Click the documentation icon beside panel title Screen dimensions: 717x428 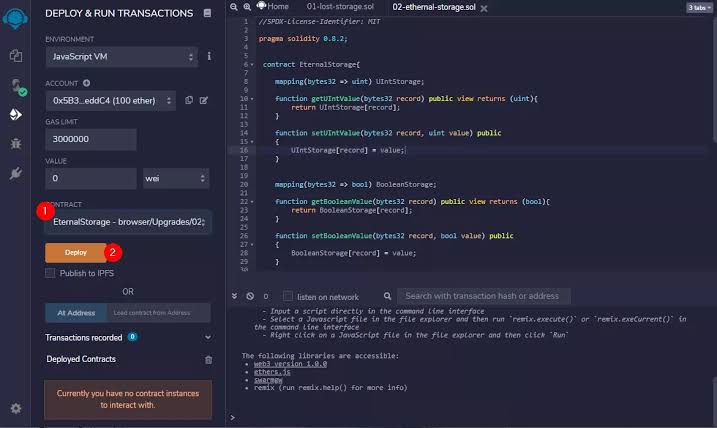click(207, 13)
